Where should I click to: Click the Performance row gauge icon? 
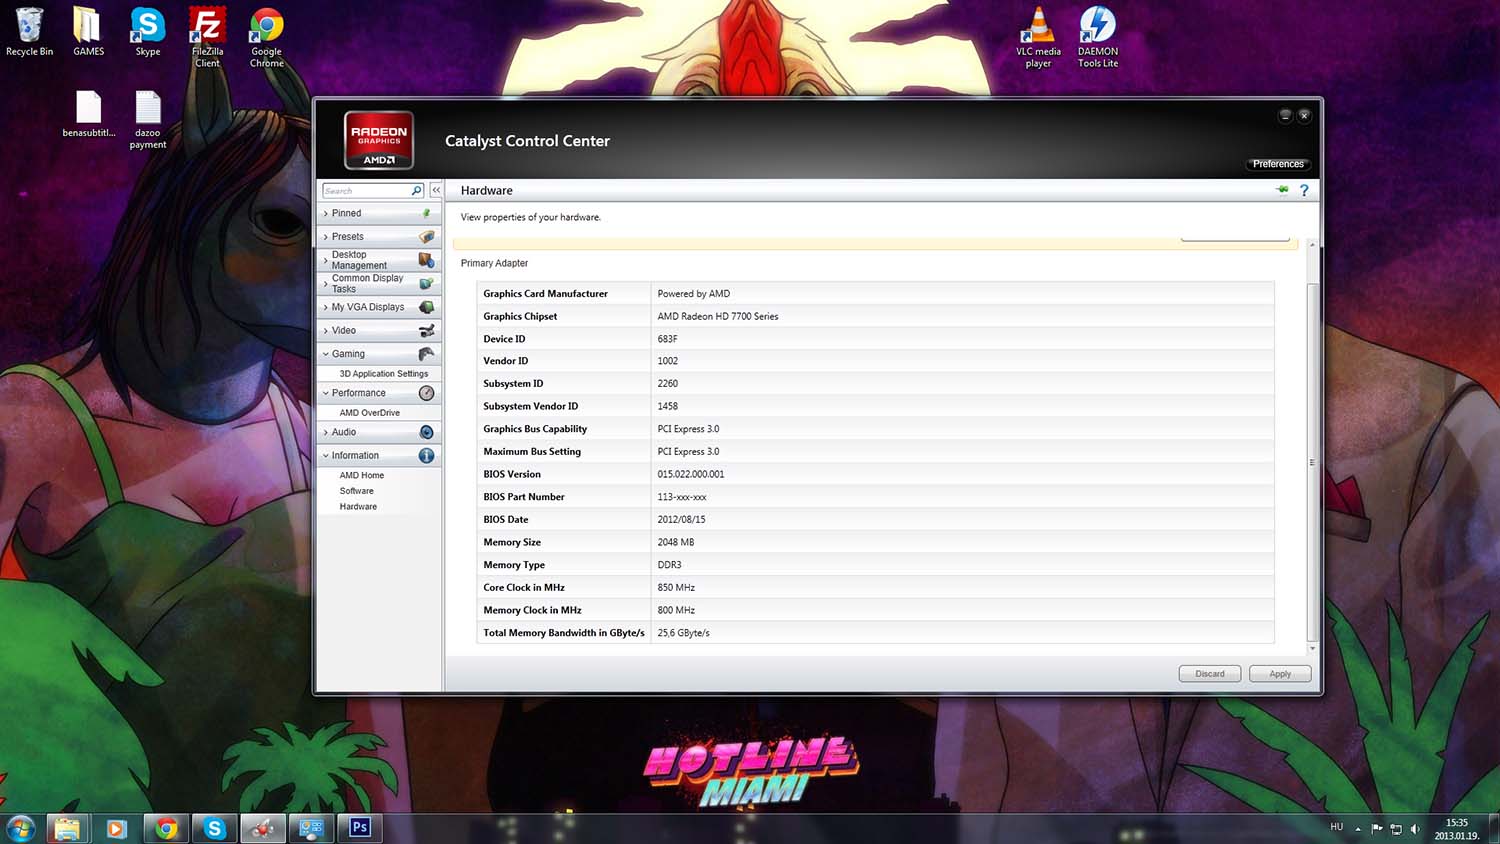(x=427, y=393)
